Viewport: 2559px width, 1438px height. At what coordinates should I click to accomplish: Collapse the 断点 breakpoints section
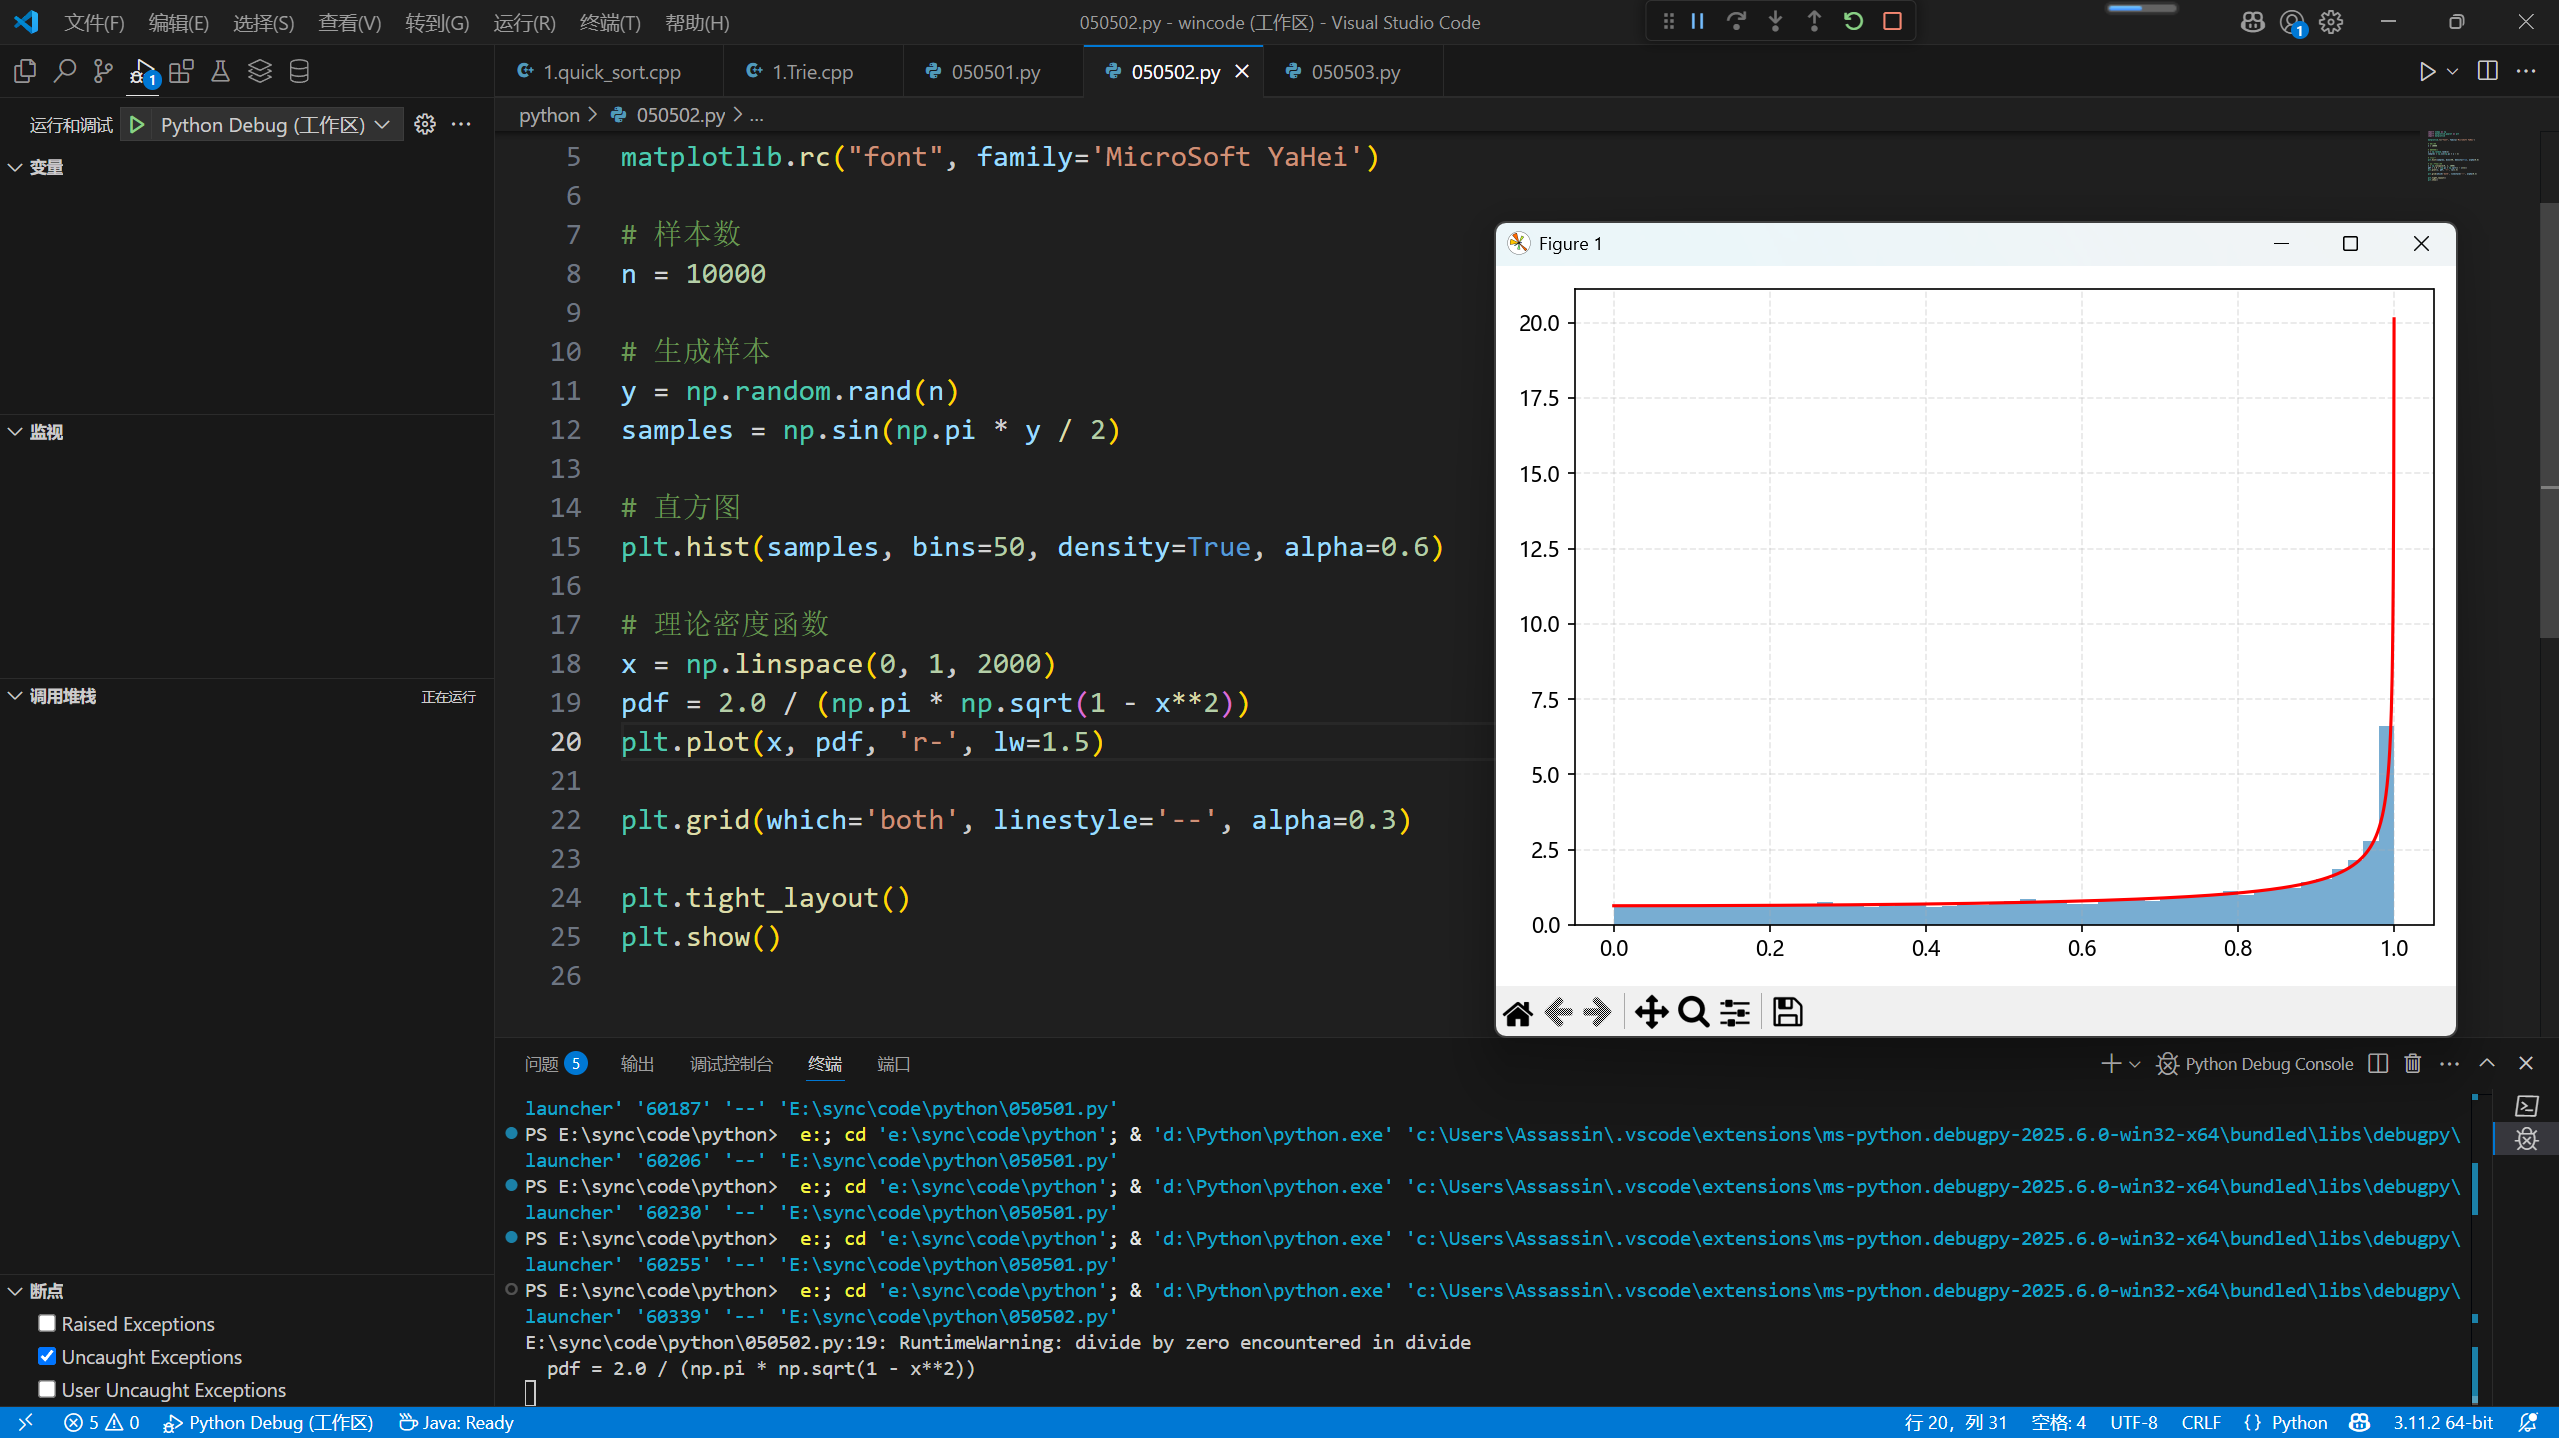[x=16, y=1291]
